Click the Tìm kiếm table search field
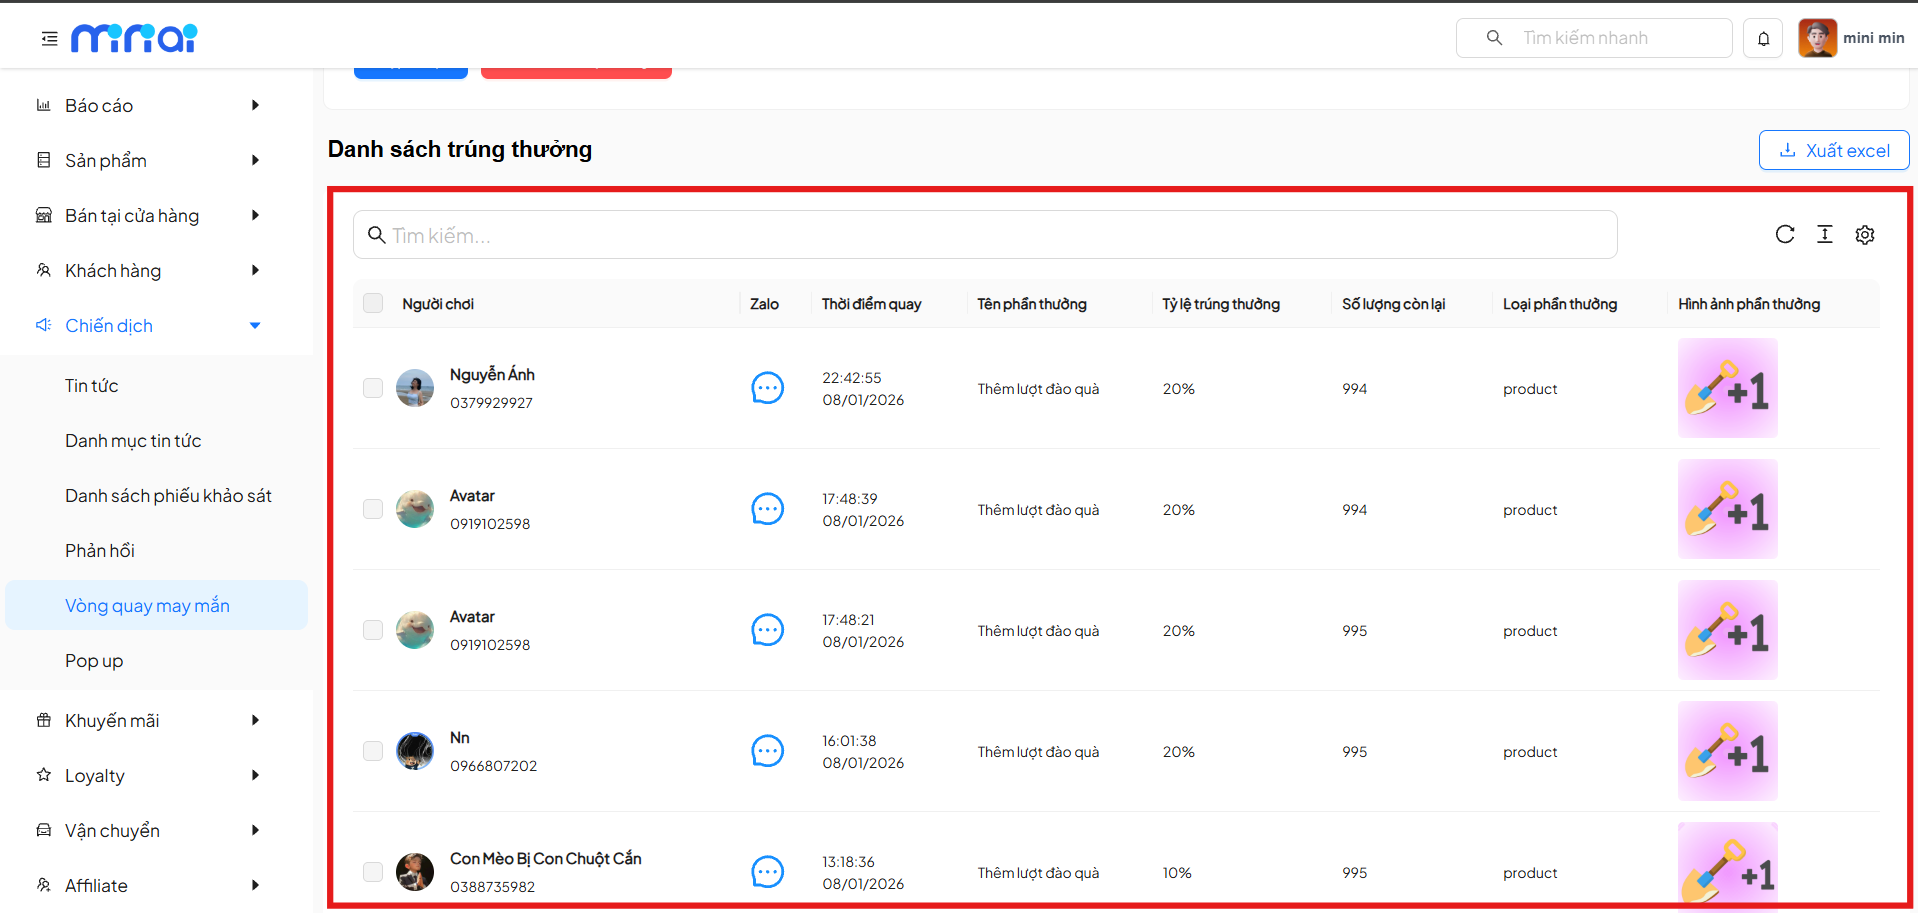 point(985,236)
